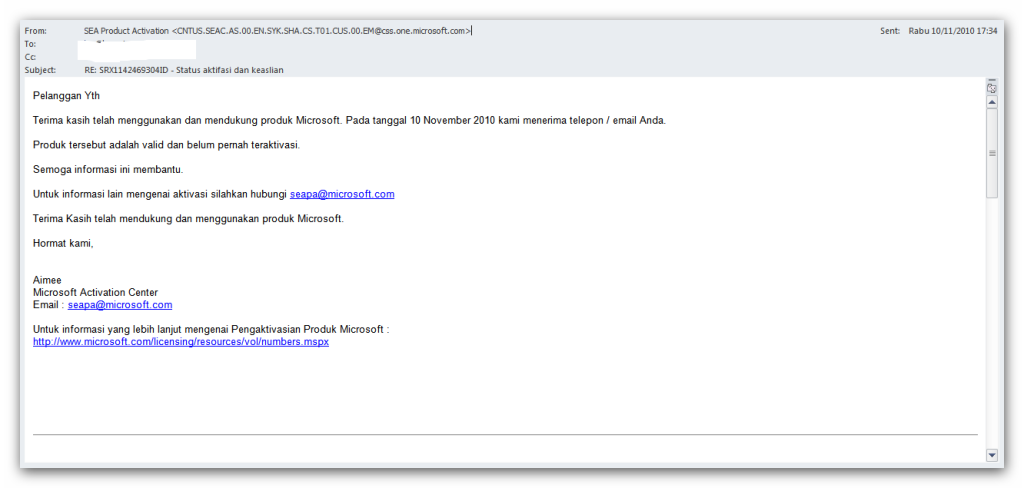Click the line 'Produk tersebut adalah valid'
Screen dimensions: 1024x488
pos(167,145)
